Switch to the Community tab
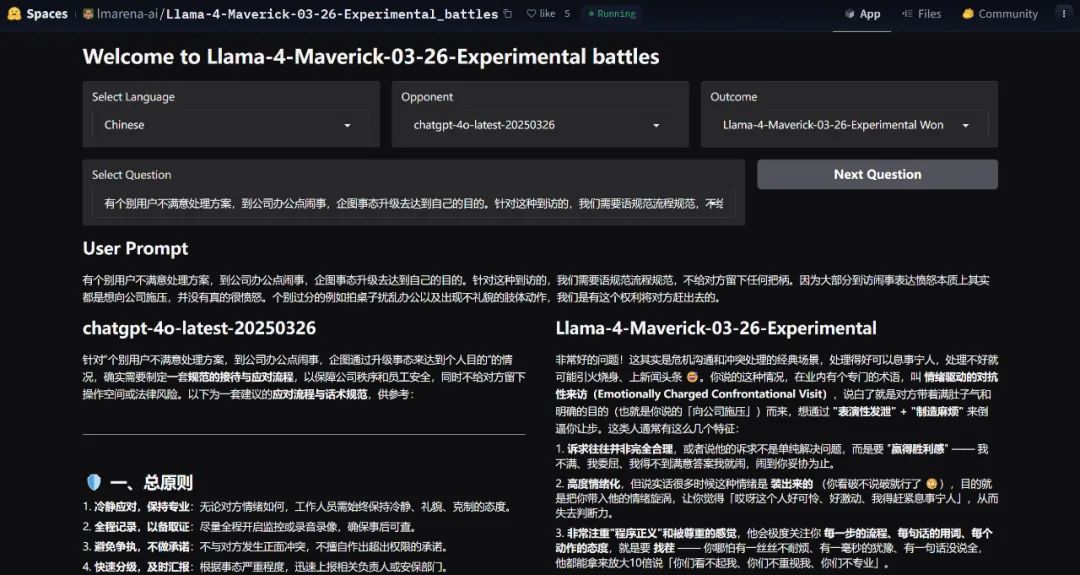The image size is (1080, 575). (x=999, y=14)
